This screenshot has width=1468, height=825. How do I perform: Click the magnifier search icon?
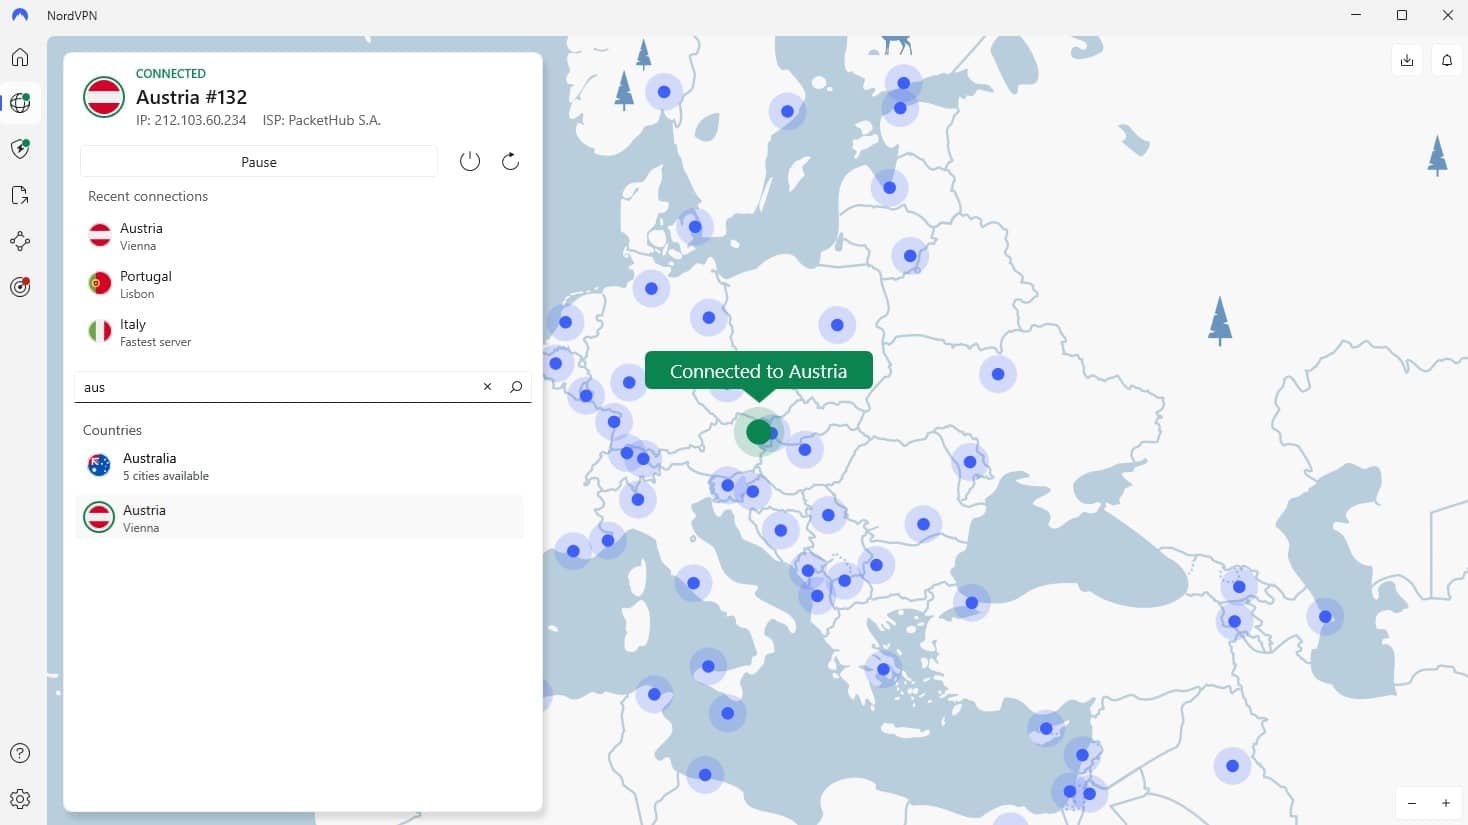pyautogui.click(x=516, y=387)
